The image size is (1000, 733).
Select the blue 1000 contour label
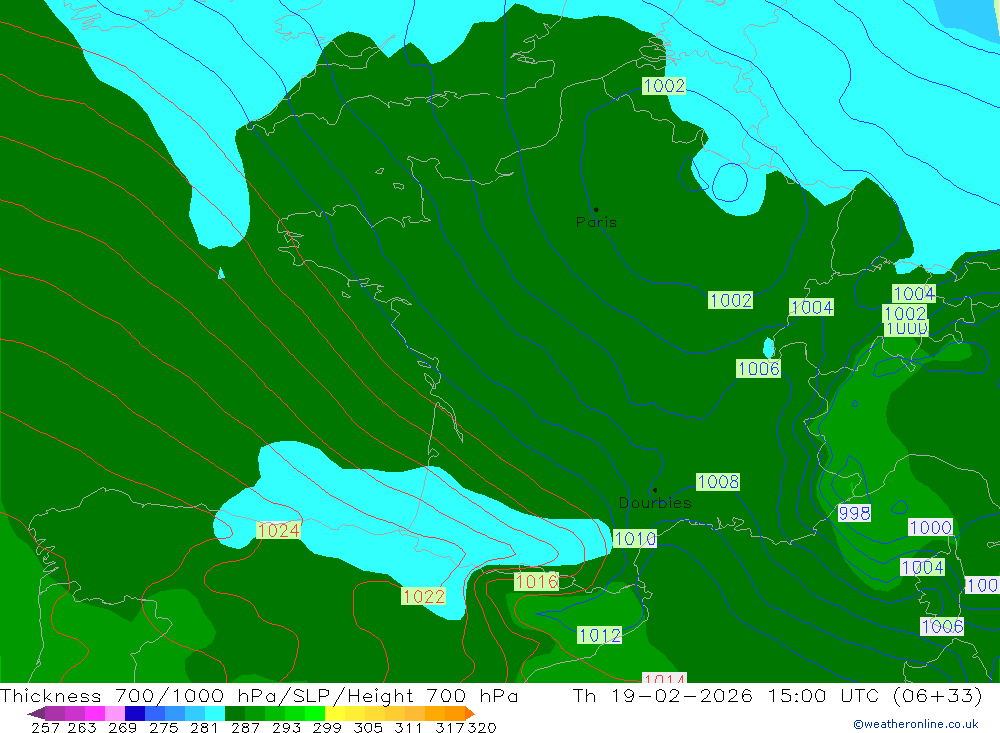click(930, 528)
